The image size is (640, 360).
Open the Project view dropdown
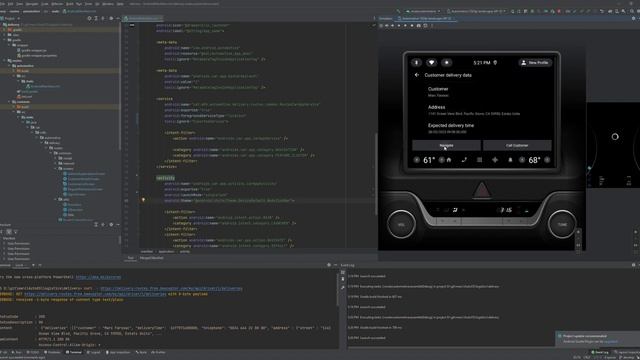coord(10,18)
